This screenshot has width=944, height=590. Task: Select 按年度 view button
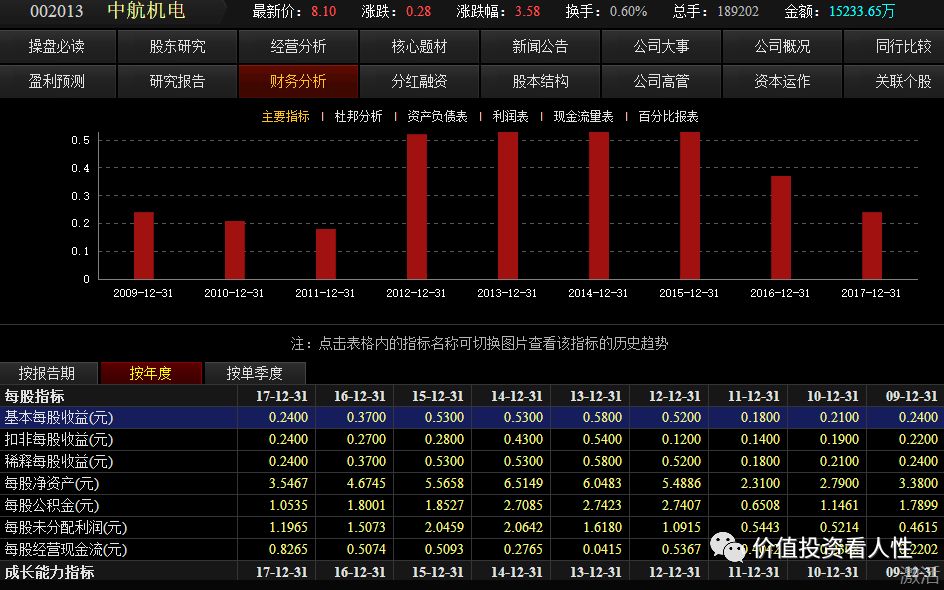[x=151, y=373]
